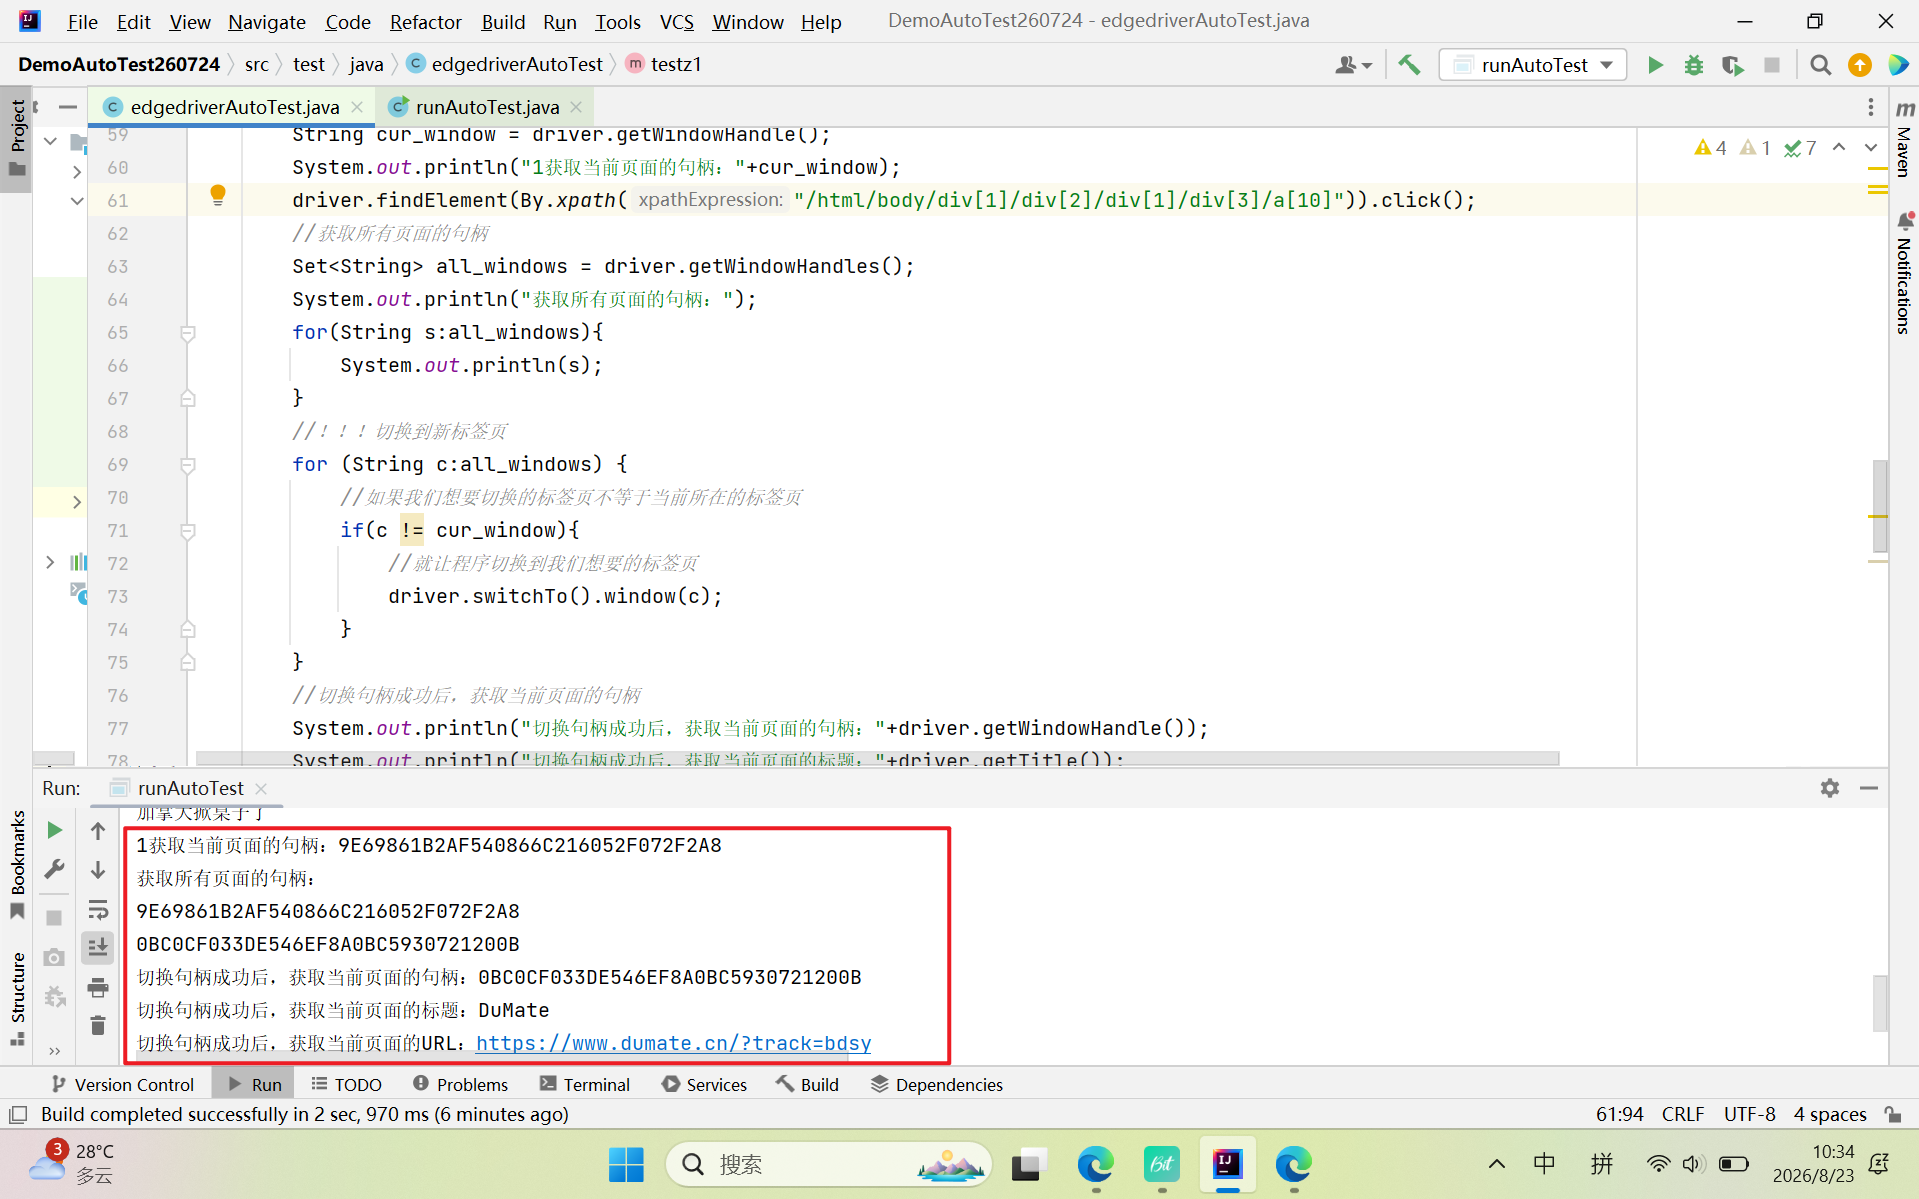Open weather widget showing 28°C
Viewport: 1919px width, 1199px height.
tap(72, 1163)
